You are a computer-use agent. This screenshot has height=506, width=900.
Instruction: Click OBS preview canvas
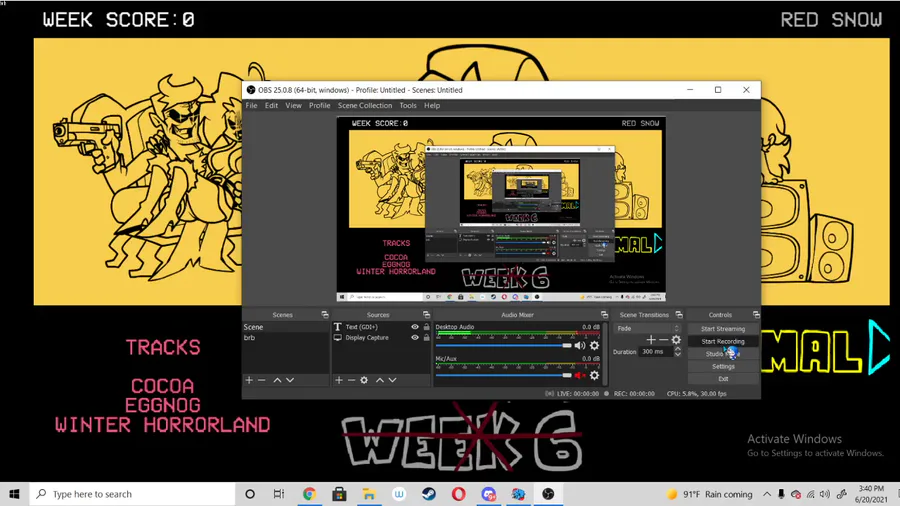(x=501, y=209)
